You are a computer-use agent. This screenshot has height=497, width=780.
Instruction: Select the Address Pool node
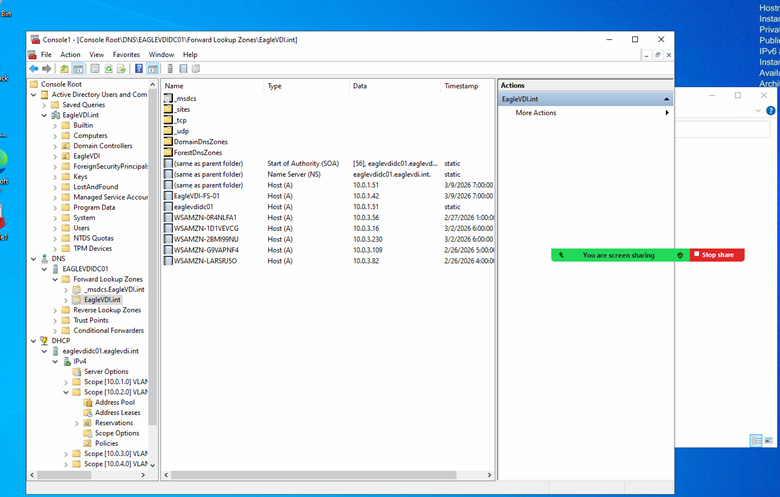point(115,402)
